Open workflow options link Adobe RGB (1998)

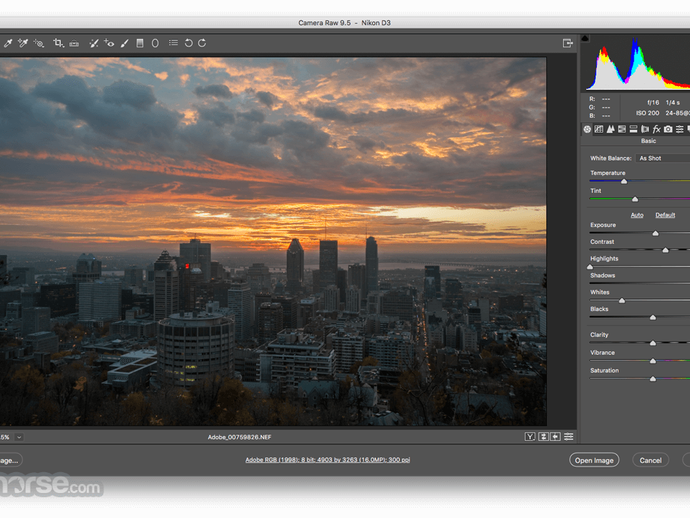point(327,460)
